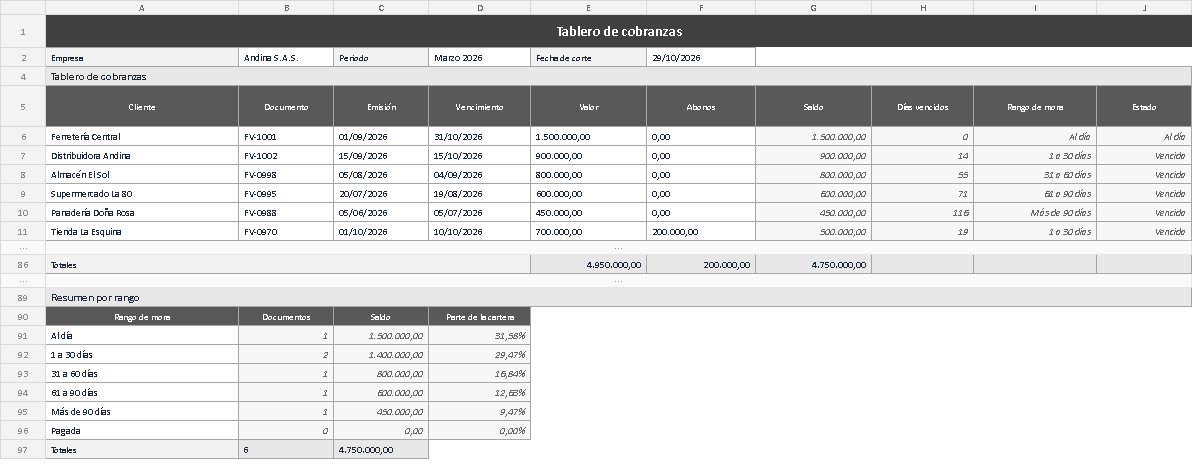Screen dimensions: 1204x471
Task: Click the due date '04/09/2026'
Action: coord(480,175)
